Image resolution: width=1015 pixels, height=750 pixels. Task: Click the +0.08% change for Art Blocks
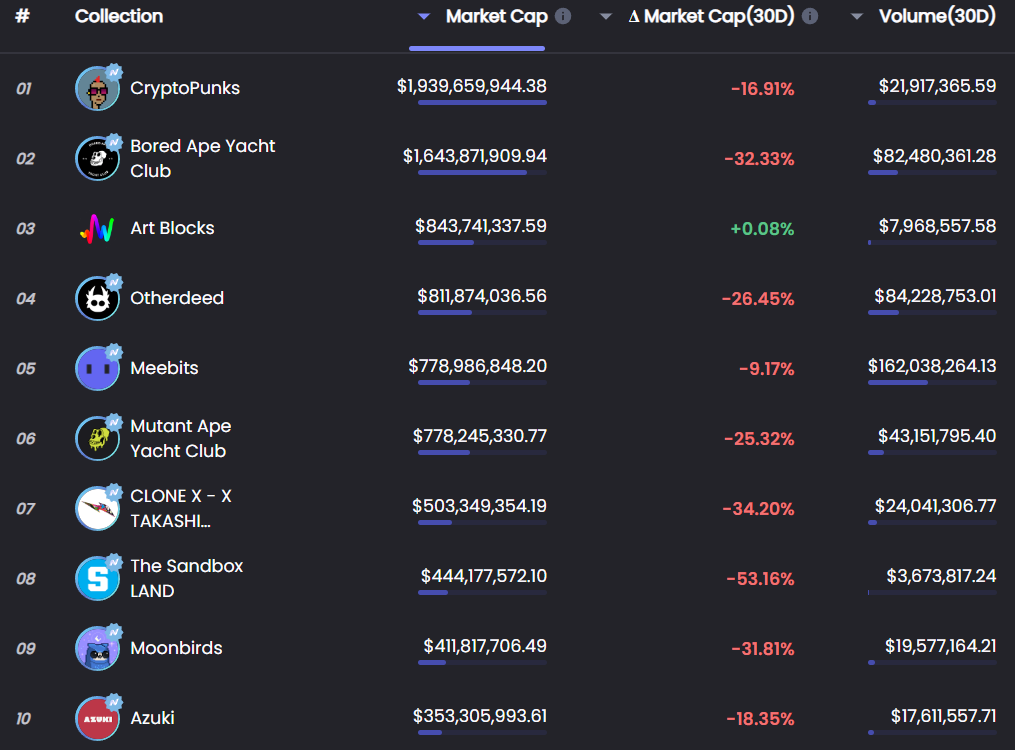(x=762, y=228)
